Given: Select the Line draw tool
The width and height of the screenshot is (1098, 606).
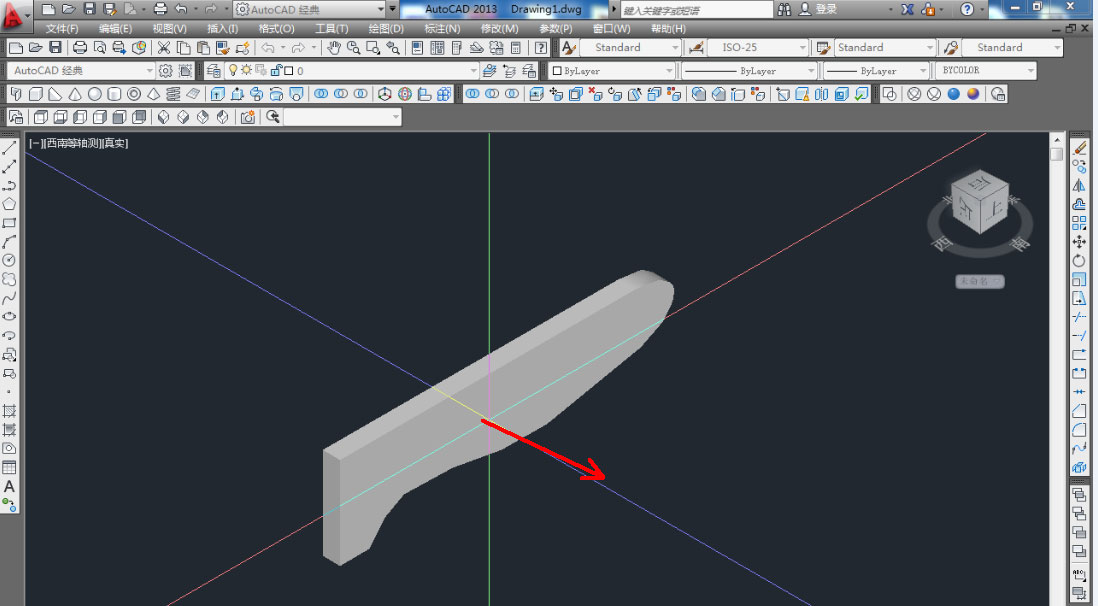Looking at the screenshot, I should pyautogui.click(x=9, y=149).
